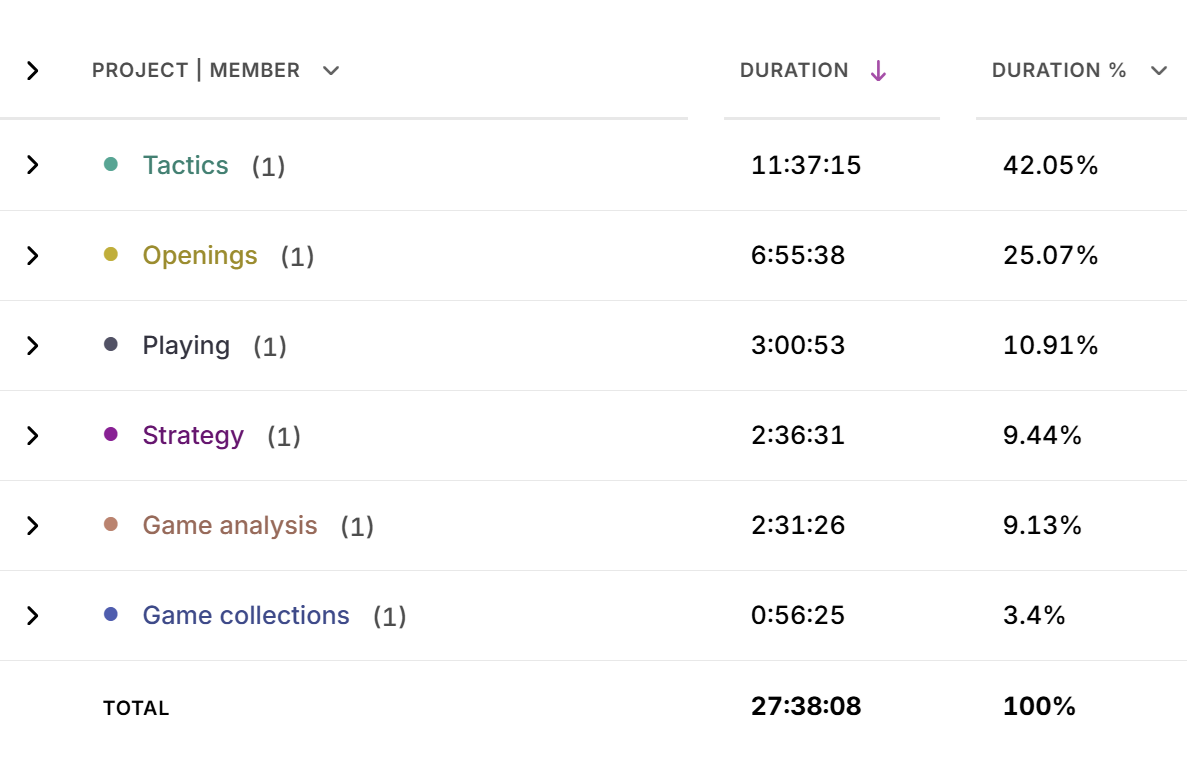Open the Duration % column dropdown
1187x763 pixels.
coord(1159,70)
